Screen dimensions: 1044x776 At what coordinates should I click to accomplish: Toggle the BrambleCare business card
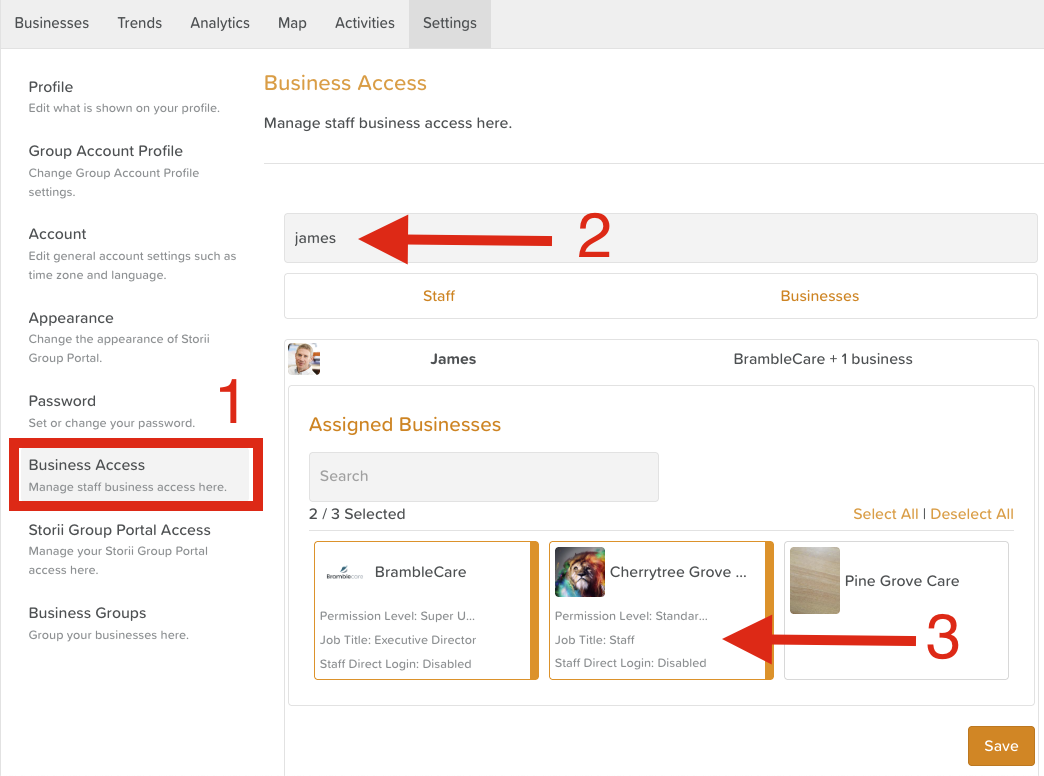click(x=426, y=610)
